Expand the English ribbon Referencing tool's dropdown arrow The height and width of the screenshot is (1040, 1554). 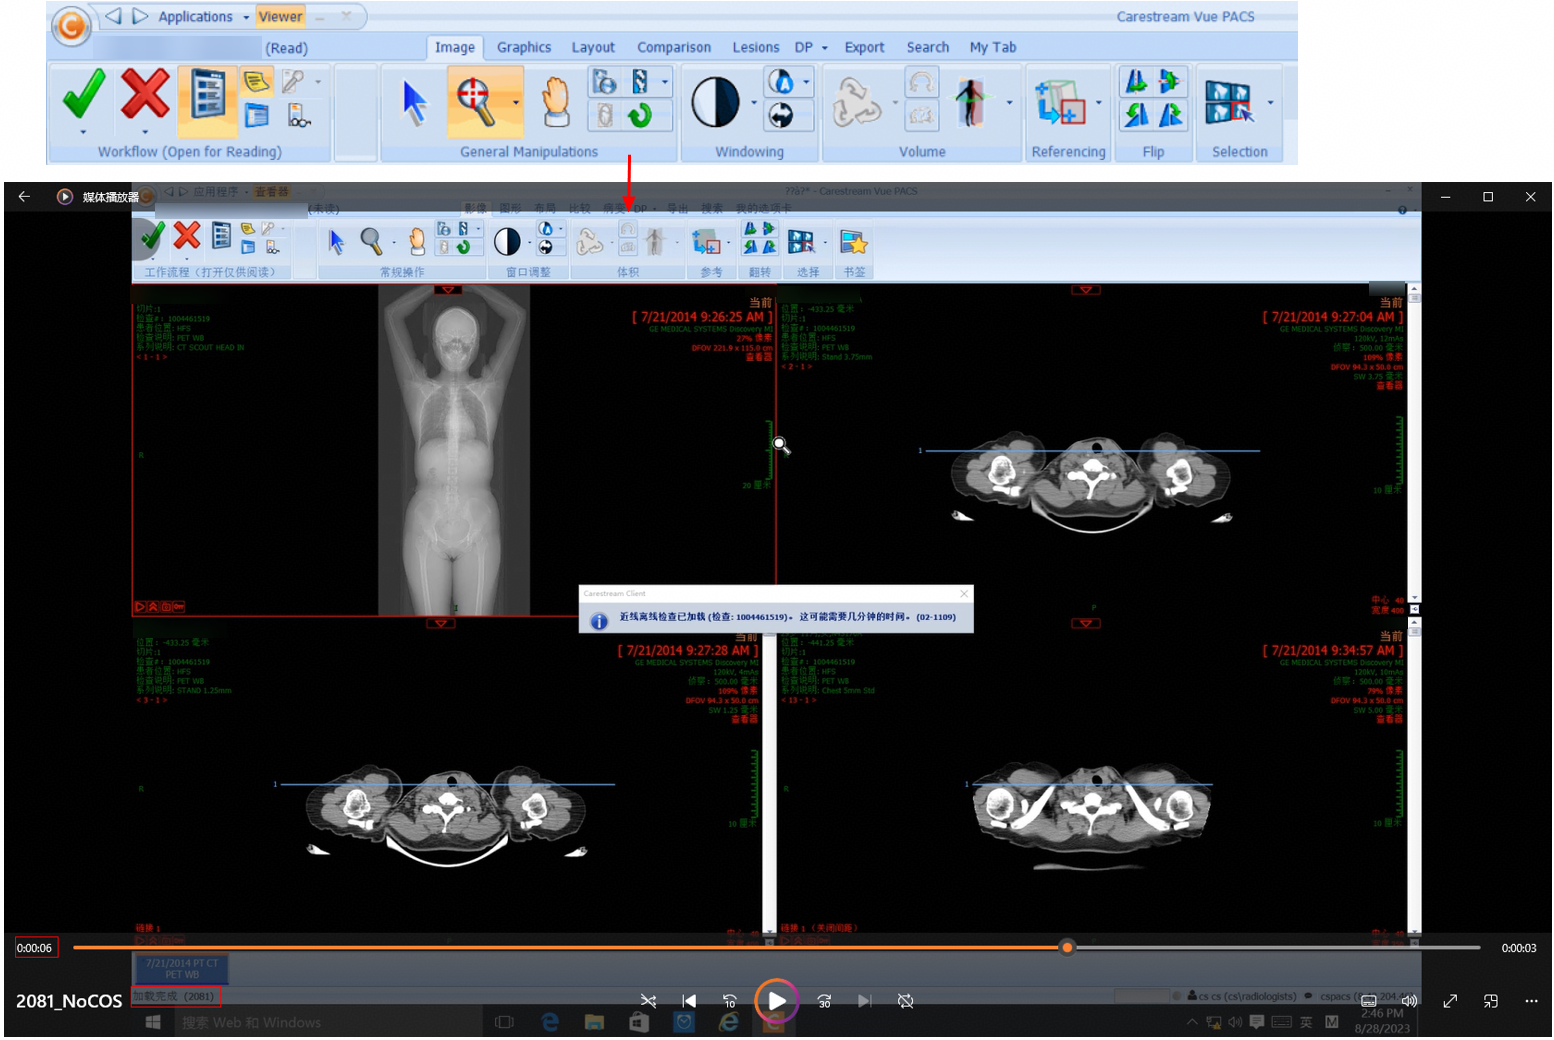[x=1099, y=102]
